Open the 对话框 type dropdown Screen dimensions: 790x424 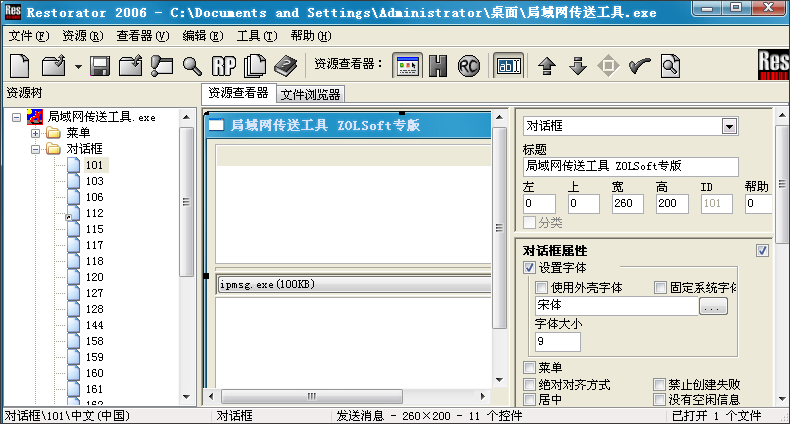click(729, 126)
